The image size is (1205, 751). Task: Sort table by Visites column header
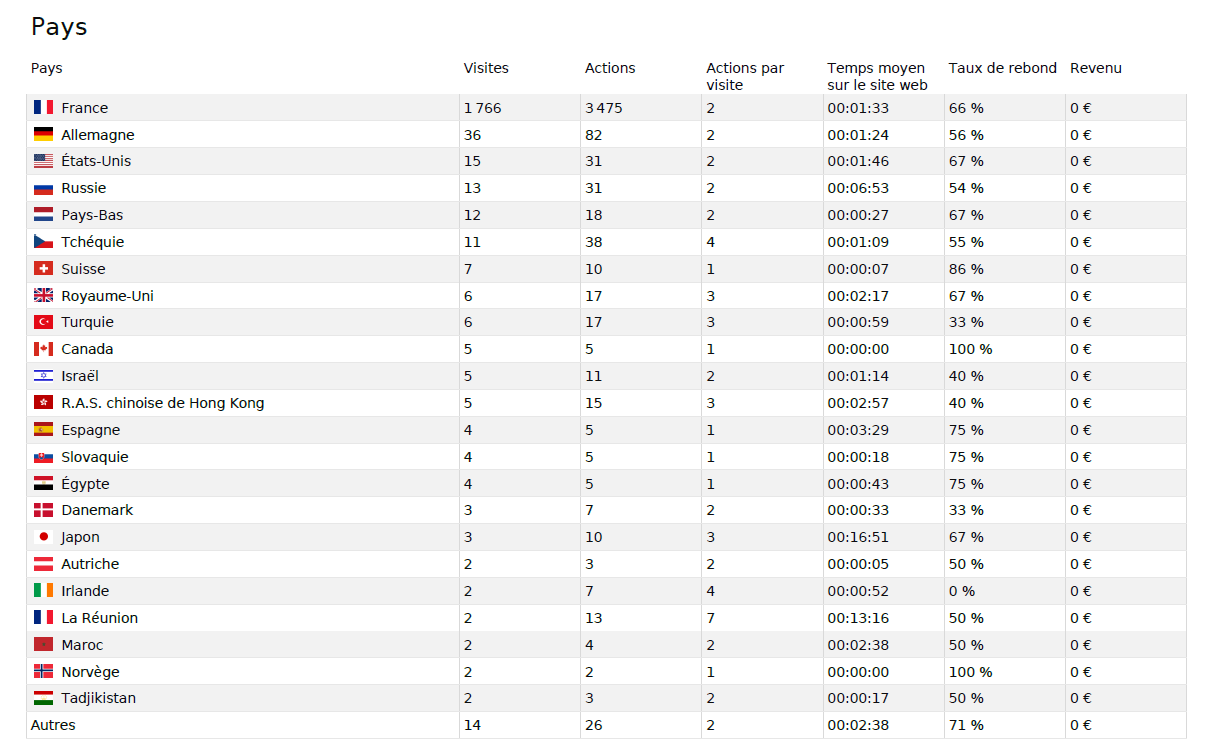click(x=486, y=69)
